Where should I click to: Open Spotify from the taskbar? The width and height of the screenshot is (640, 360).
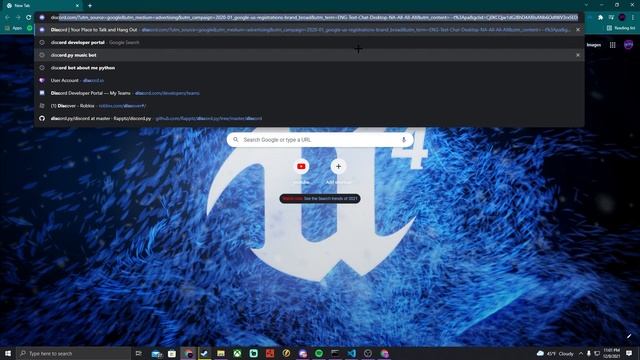point(319,353)
